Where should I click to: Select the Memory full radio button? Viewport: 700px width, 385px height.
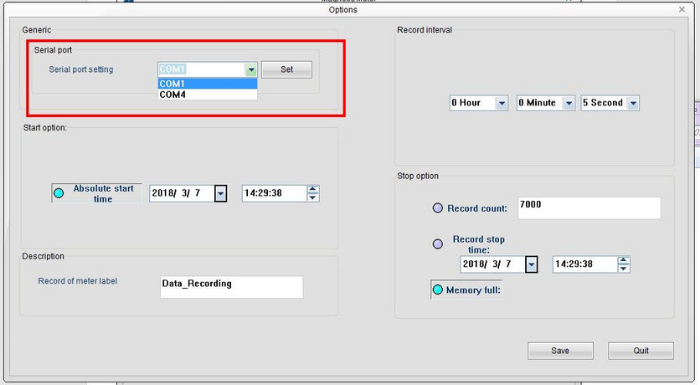pos(438,290)
